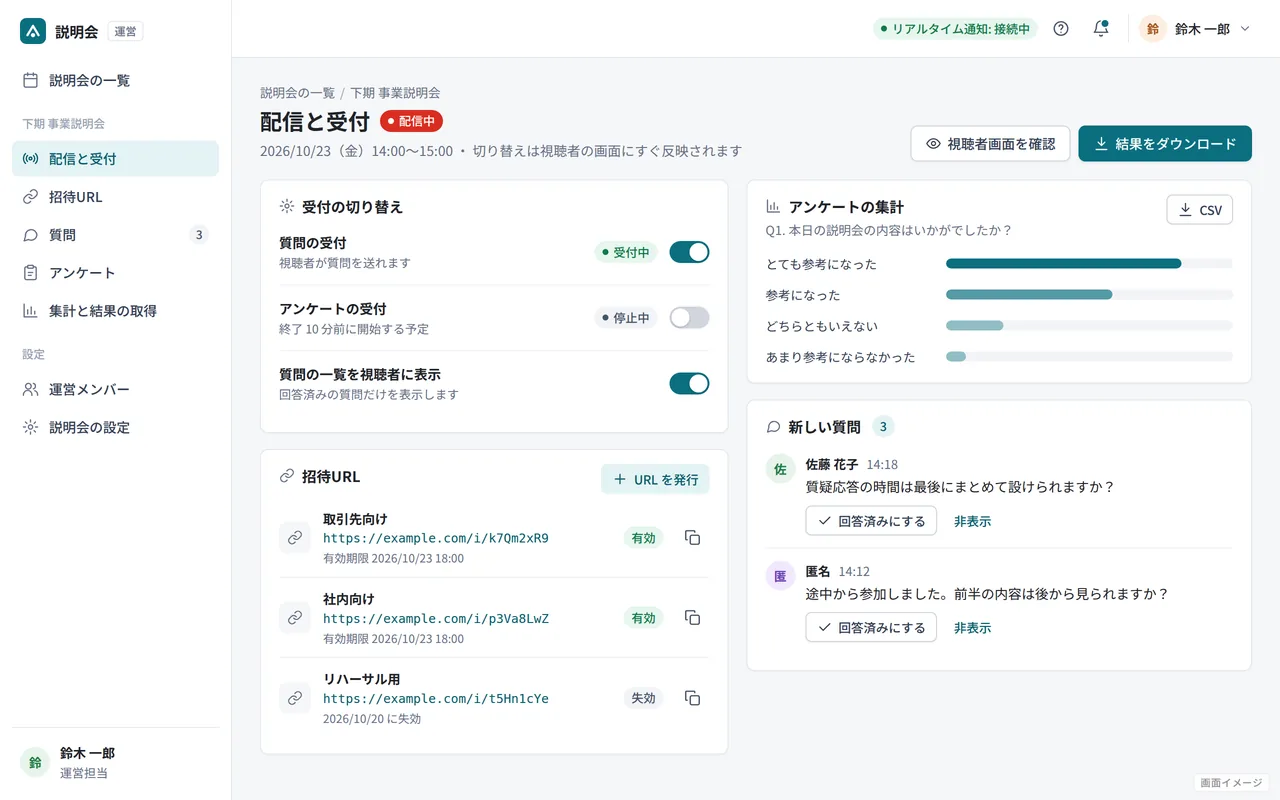Image resolution: width=1280 pixels, height=800 pixels.
Task: Click the リアルタイム通知: 接続中 status badge
Action: (955, 29)
